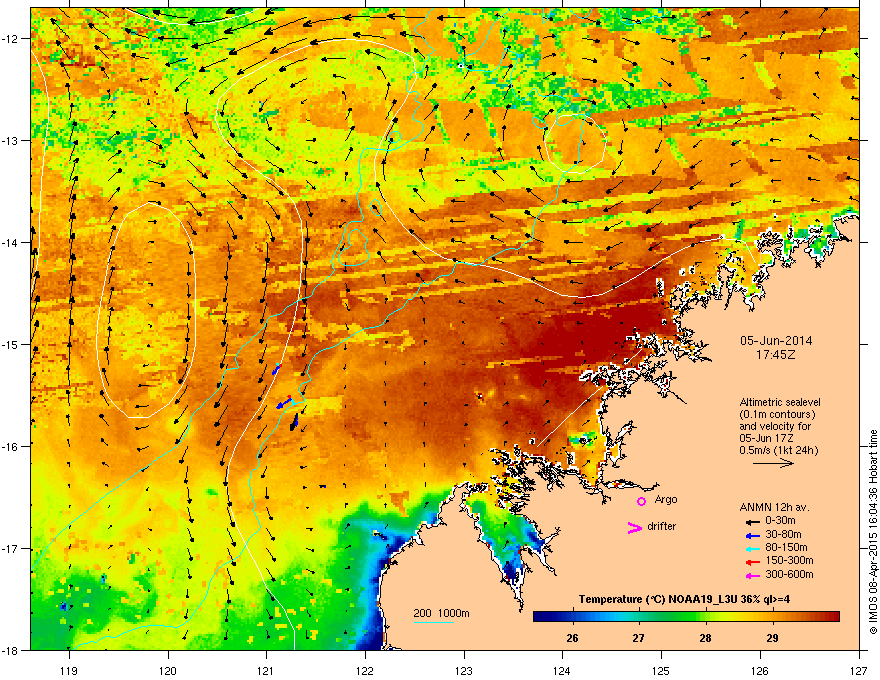The width and height of the screenshot is (880, 680).
Task: Click the colorbar value 29
Action: coord(772,638)
